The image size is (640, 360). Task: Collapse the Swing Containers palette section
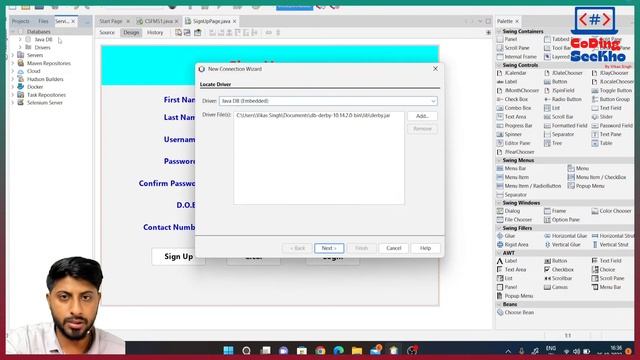[499, 31]
